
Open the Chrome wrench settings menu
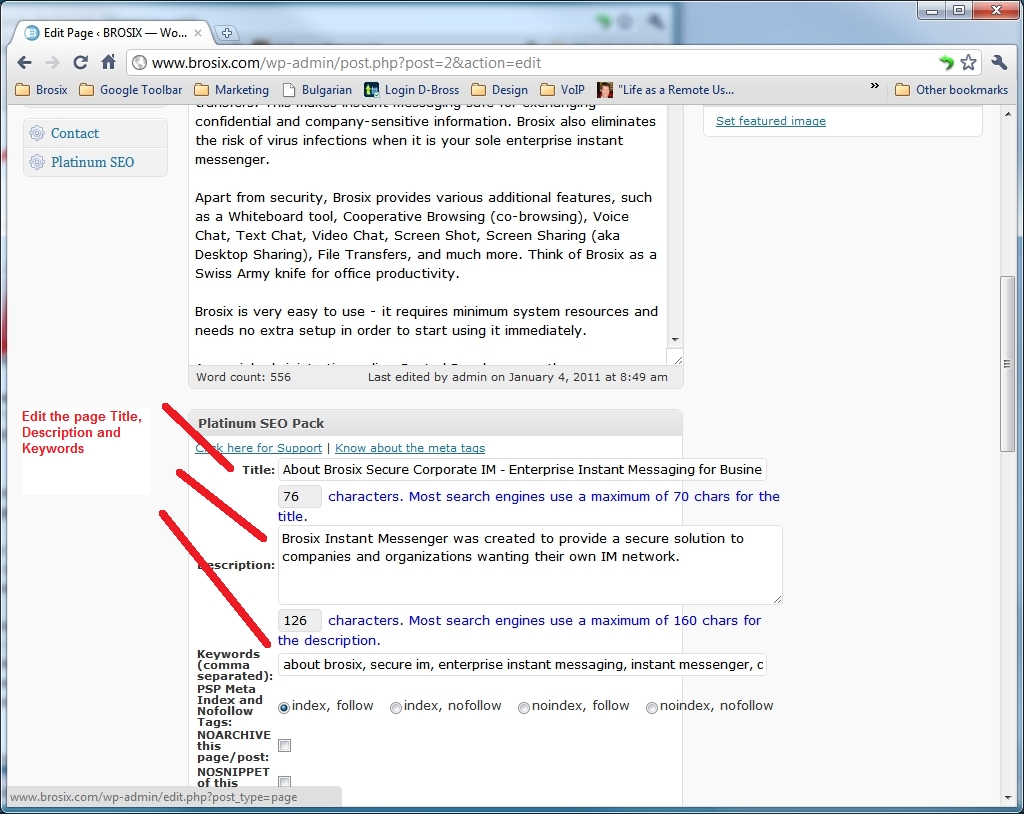[999, 63]
